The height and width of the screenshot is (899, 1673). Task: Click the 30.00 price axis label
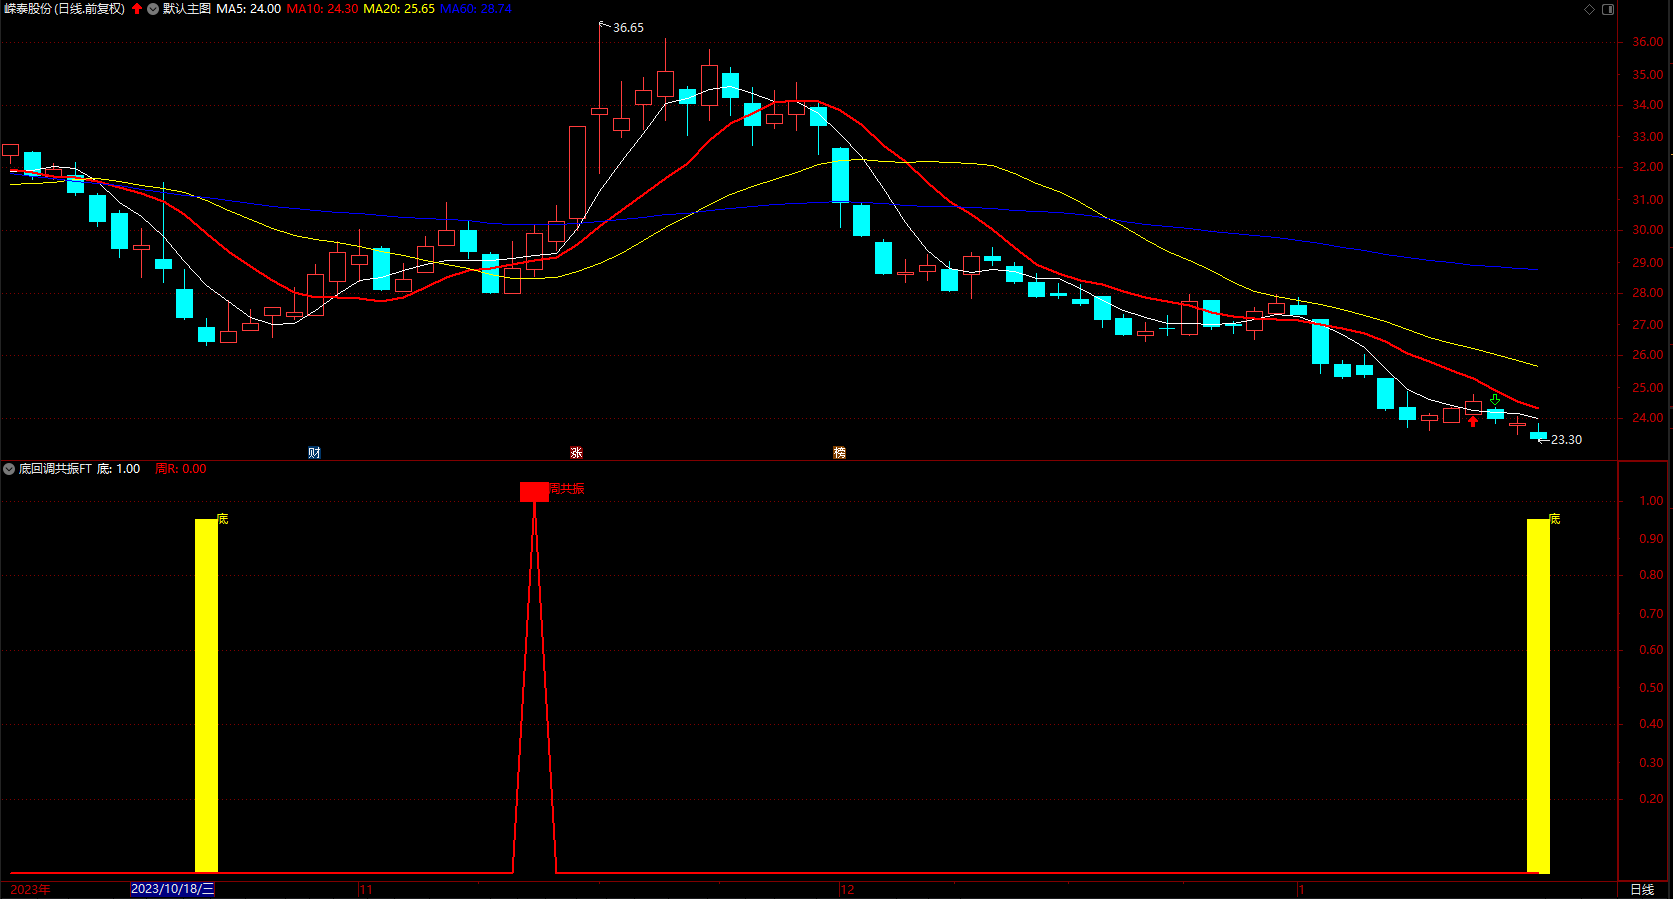(1648, 230)
